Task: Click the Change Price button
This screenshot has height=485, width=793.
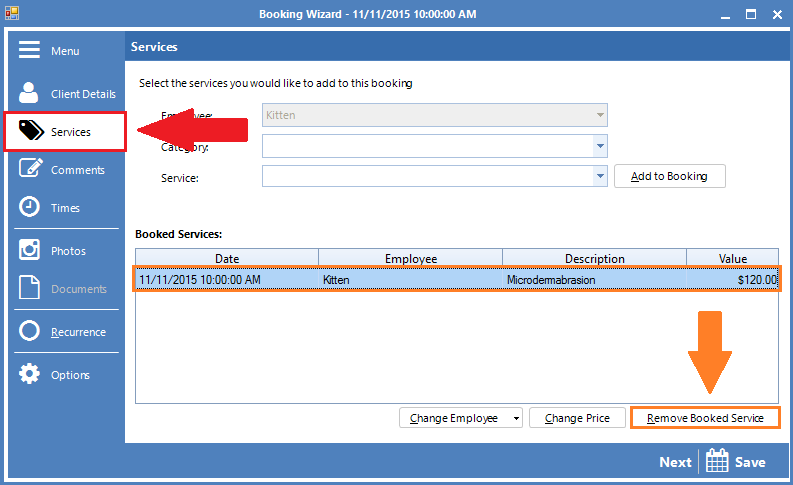Action: (577, 418)
